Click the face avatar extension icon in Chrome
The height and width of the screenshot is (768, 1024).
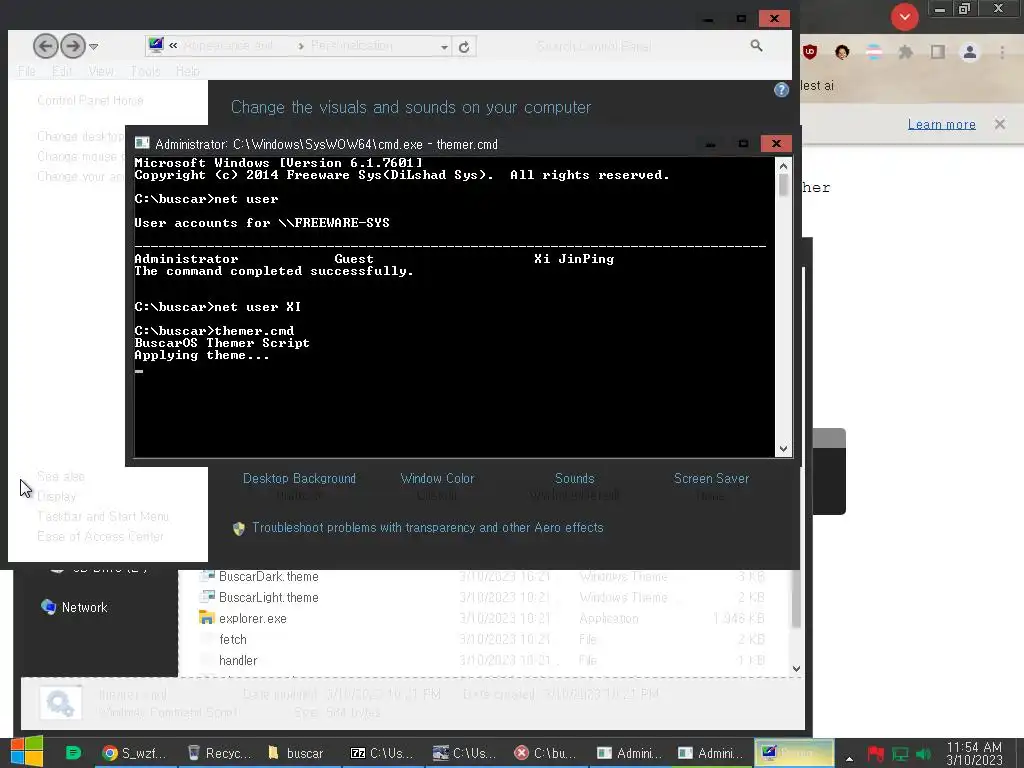pos(842,52)
